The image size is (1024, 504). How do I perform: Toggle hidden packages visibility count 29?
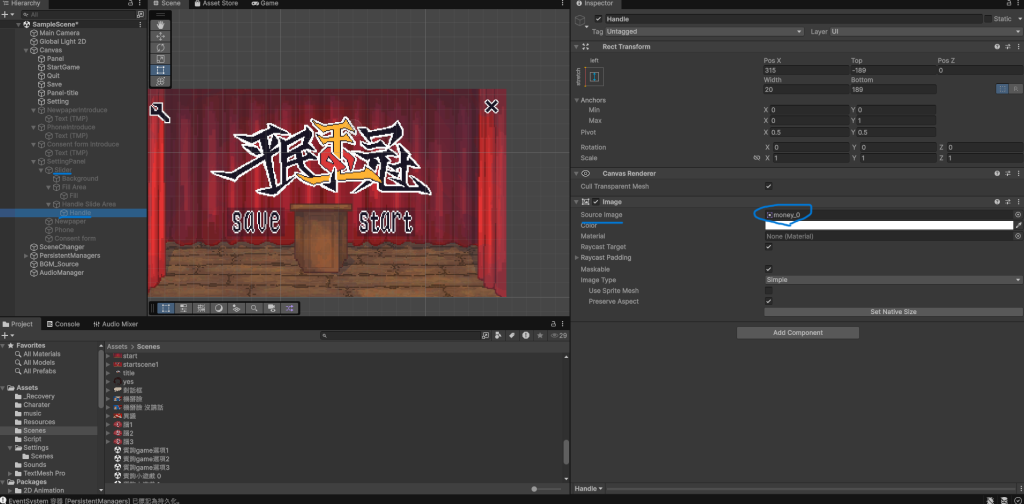(558, 335)
